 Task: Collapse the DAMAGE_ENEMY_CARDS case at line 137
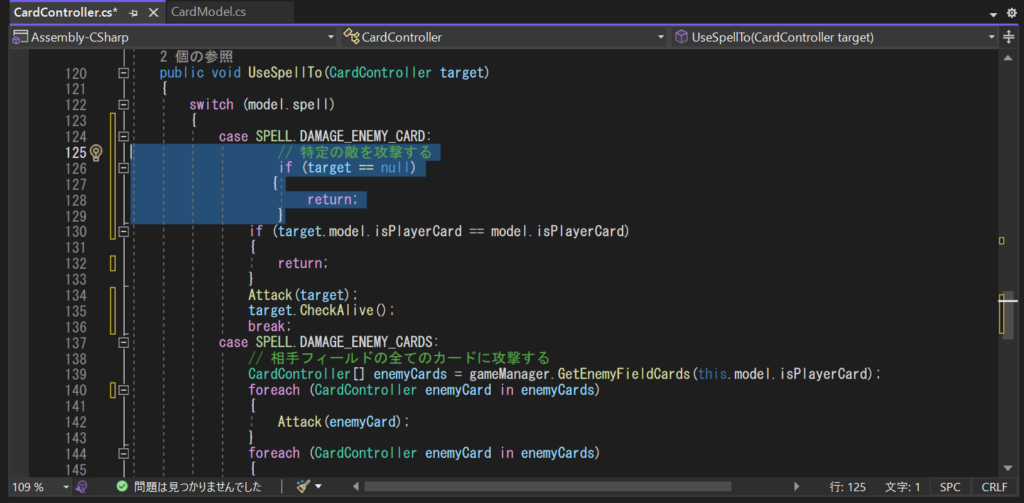pyautogui.click(x=123, y=343)
